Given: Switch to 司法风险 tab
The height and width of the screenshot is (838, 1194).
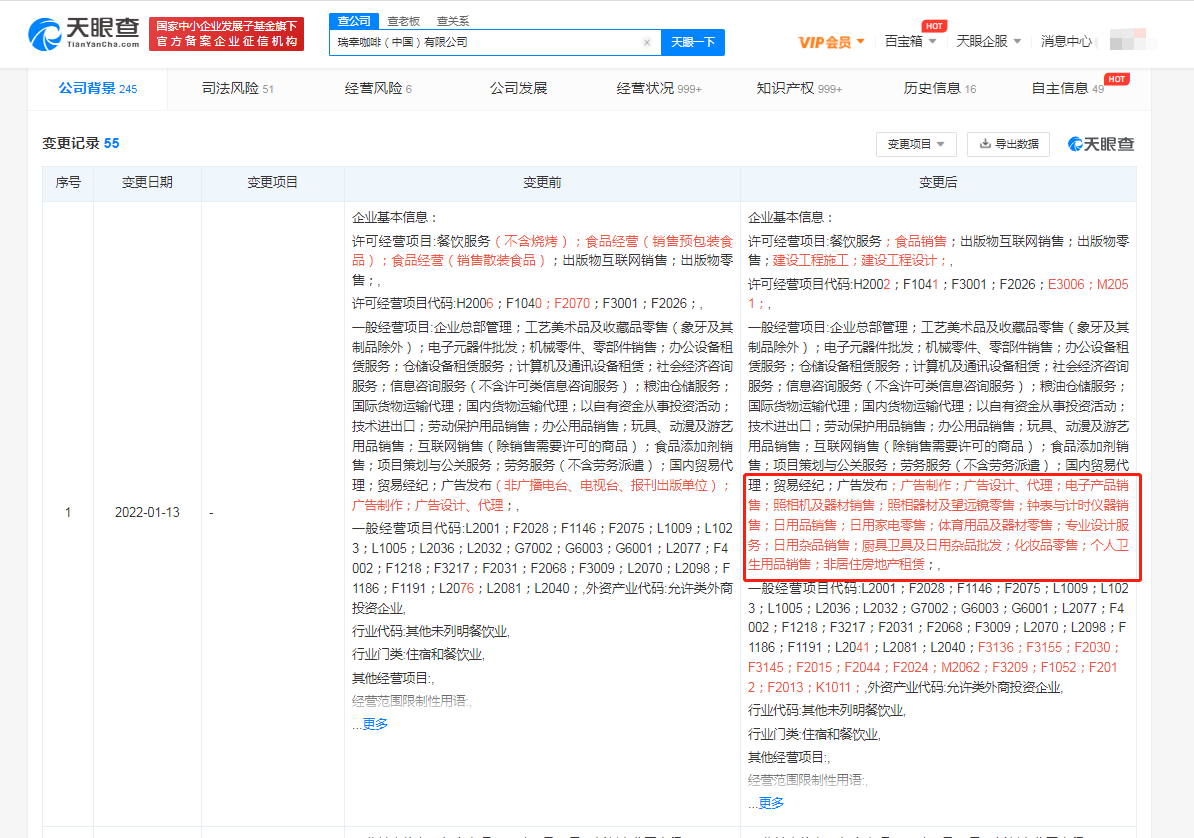Looking at the screenshot, I should [x=238, y=88].
